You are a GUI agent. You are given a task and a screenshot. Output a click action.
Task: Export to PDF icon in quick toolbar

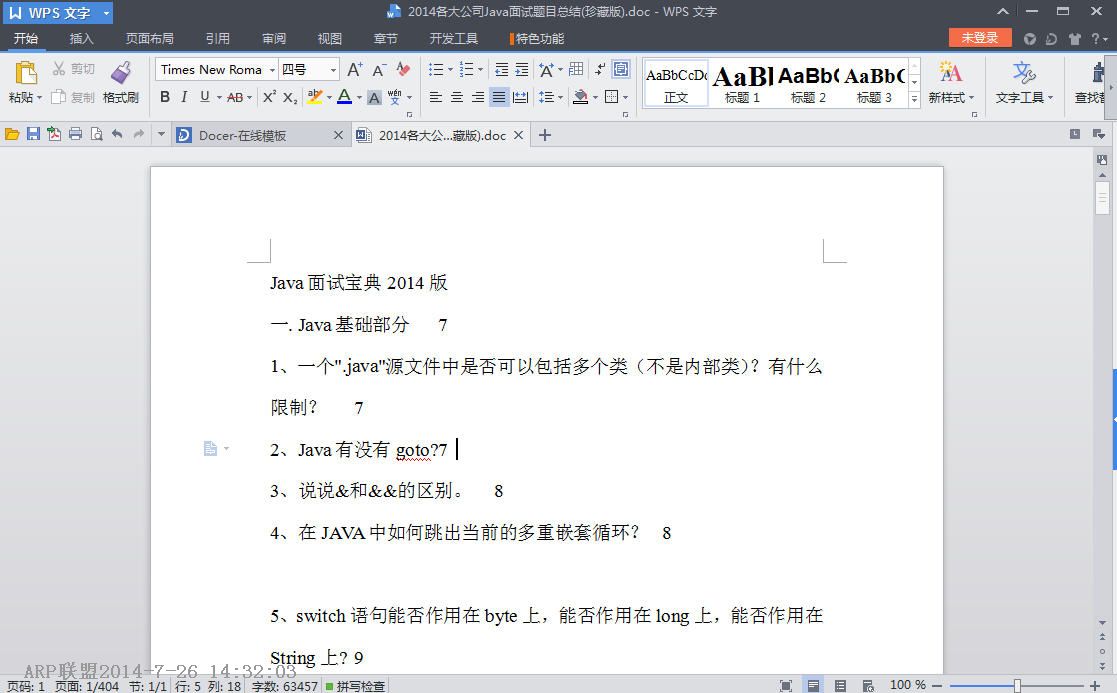coord(54,134)
